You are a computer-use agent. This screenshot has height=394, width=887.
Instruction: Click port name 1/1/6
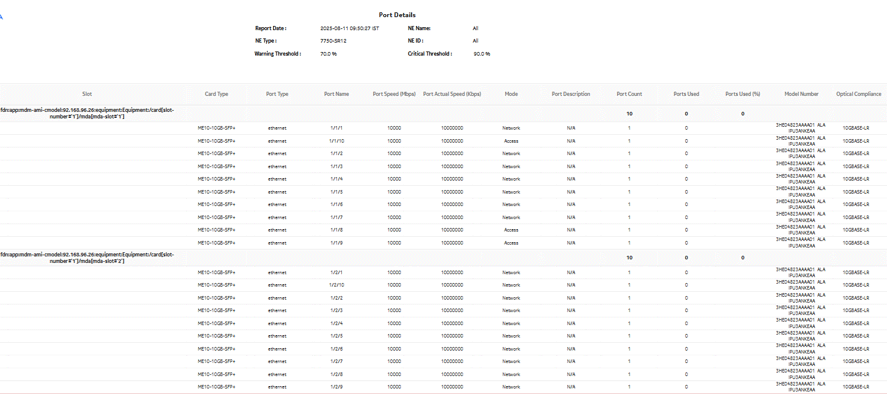click(x=337, y=204)
